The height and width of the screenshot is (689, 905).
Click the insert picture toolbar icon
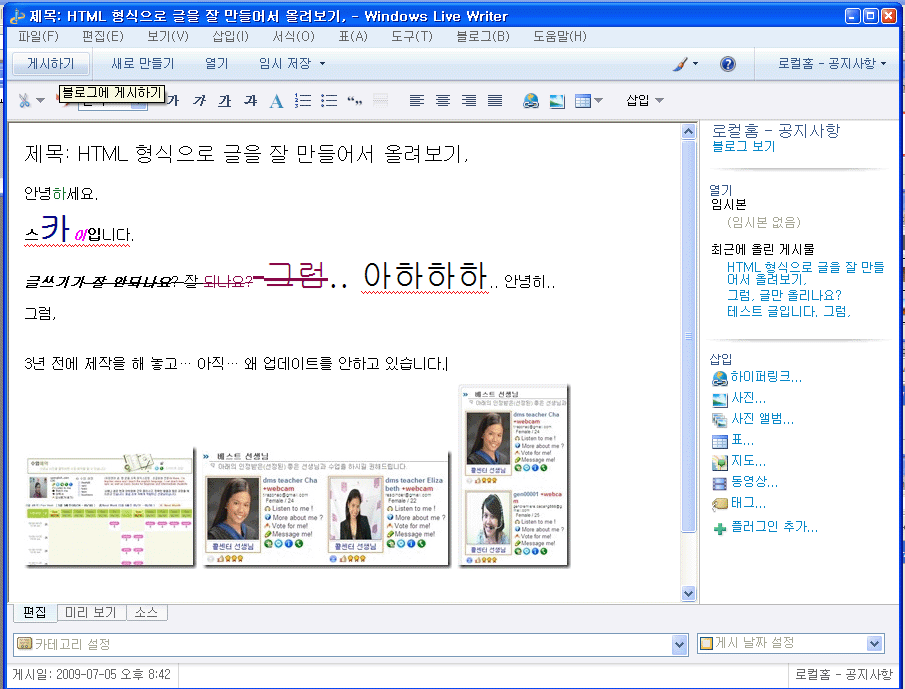pyautogui.click(x=557, y=100)
